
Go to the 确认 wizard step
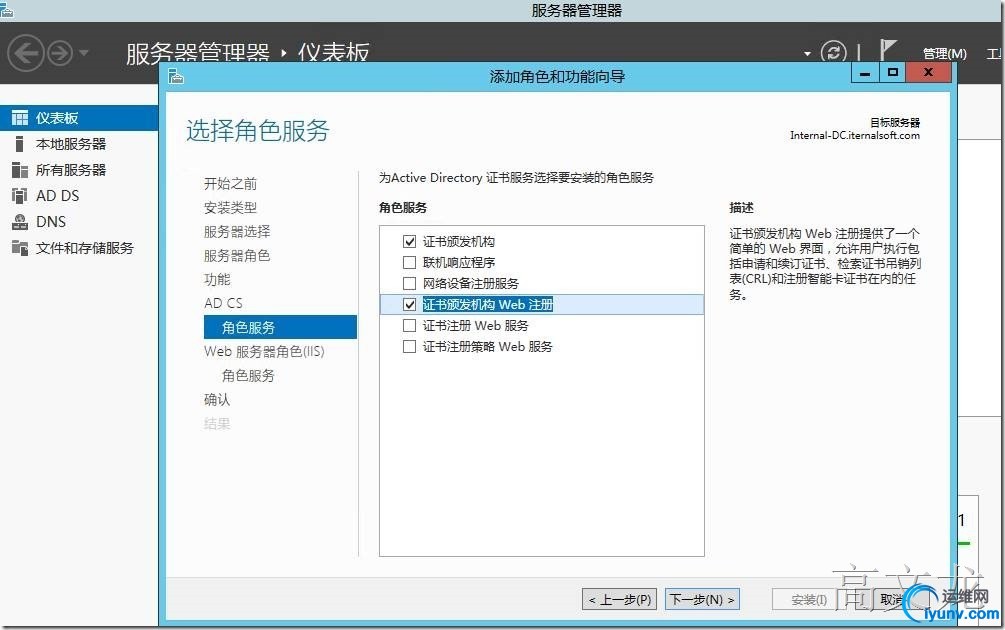click(x=217, y=400)
